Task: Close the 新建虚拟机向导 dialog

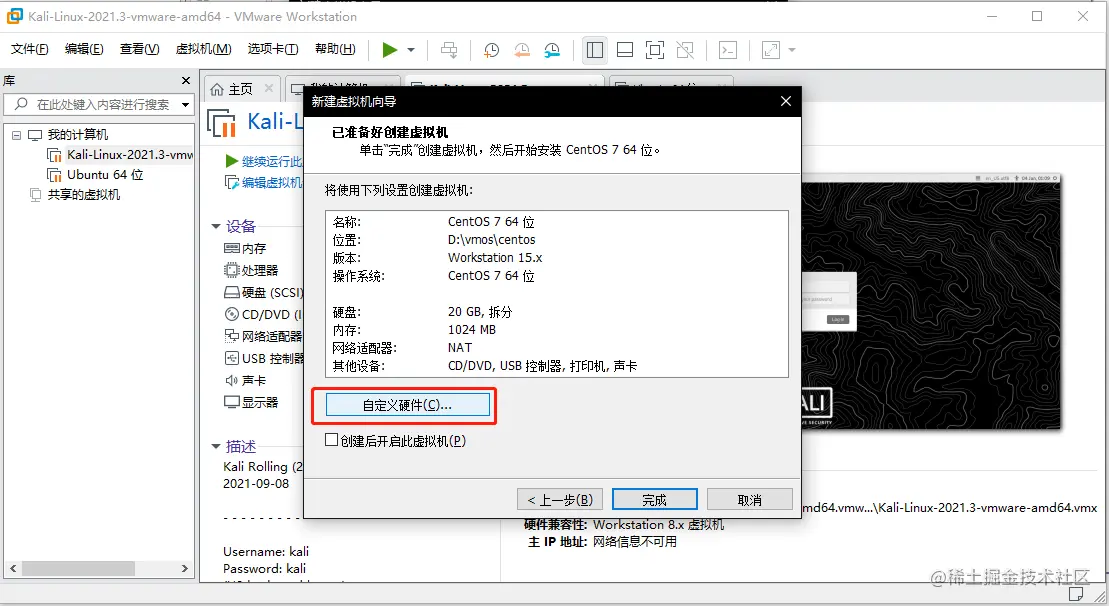Action: (x=786, y=101)
